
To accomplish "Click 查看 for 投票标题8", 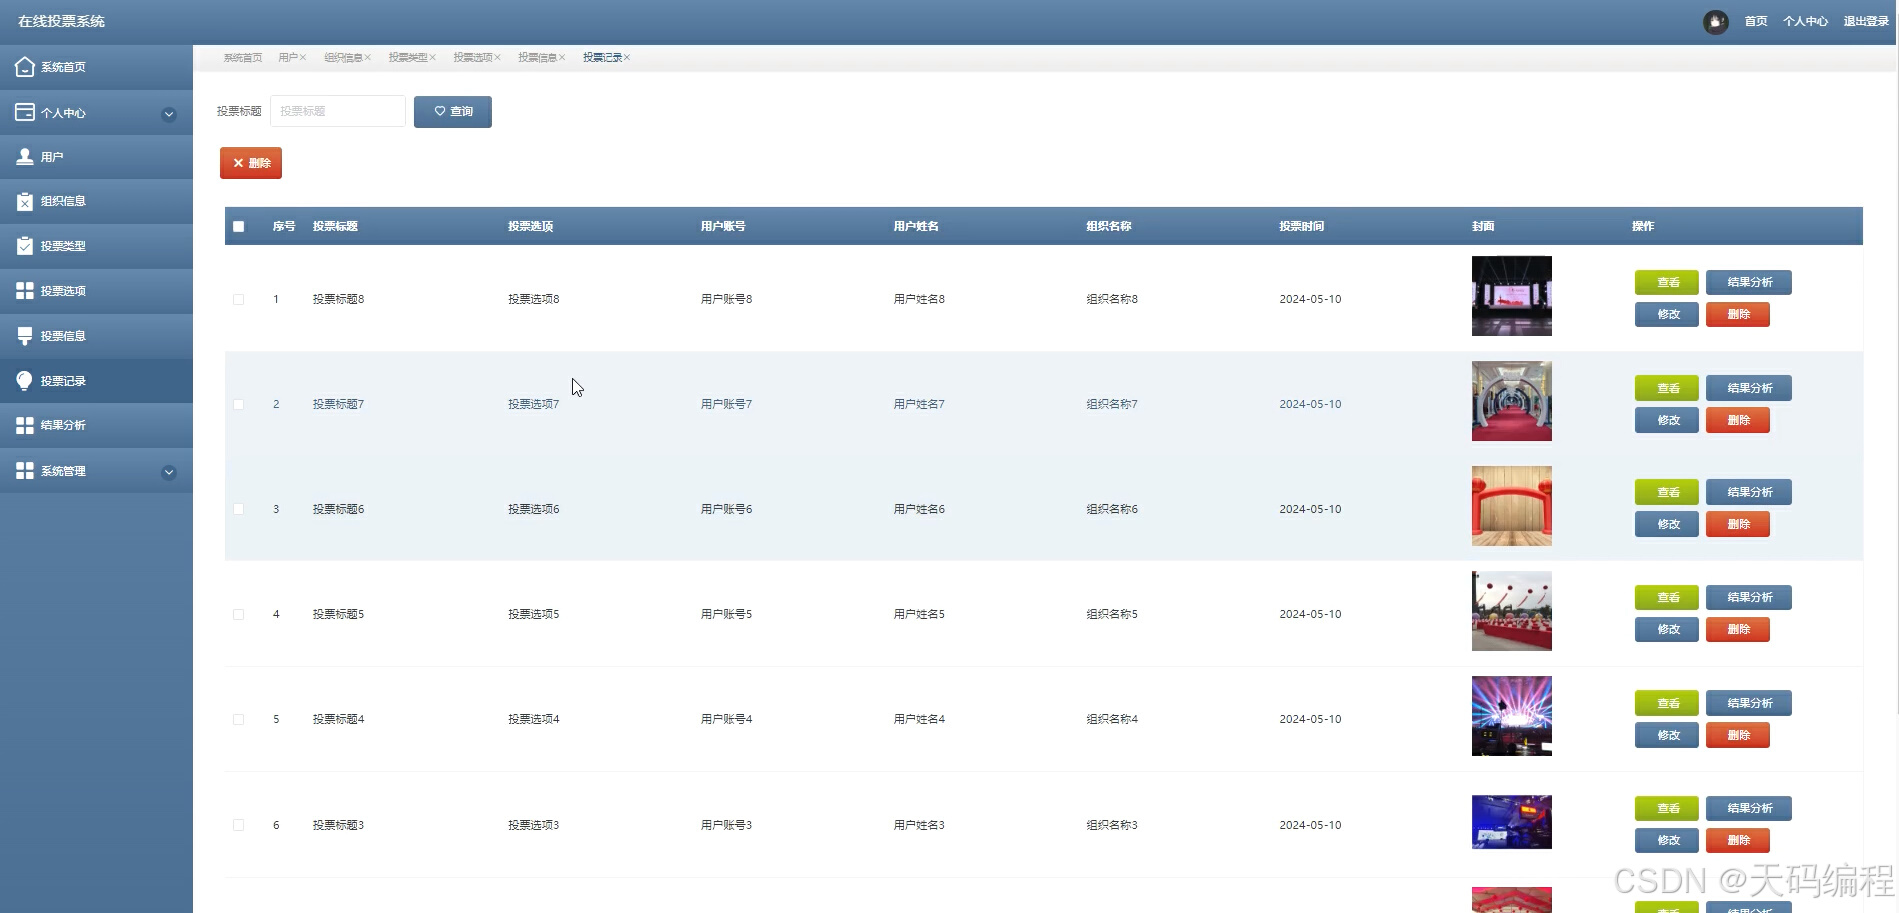I will (x=1667, y=283).
